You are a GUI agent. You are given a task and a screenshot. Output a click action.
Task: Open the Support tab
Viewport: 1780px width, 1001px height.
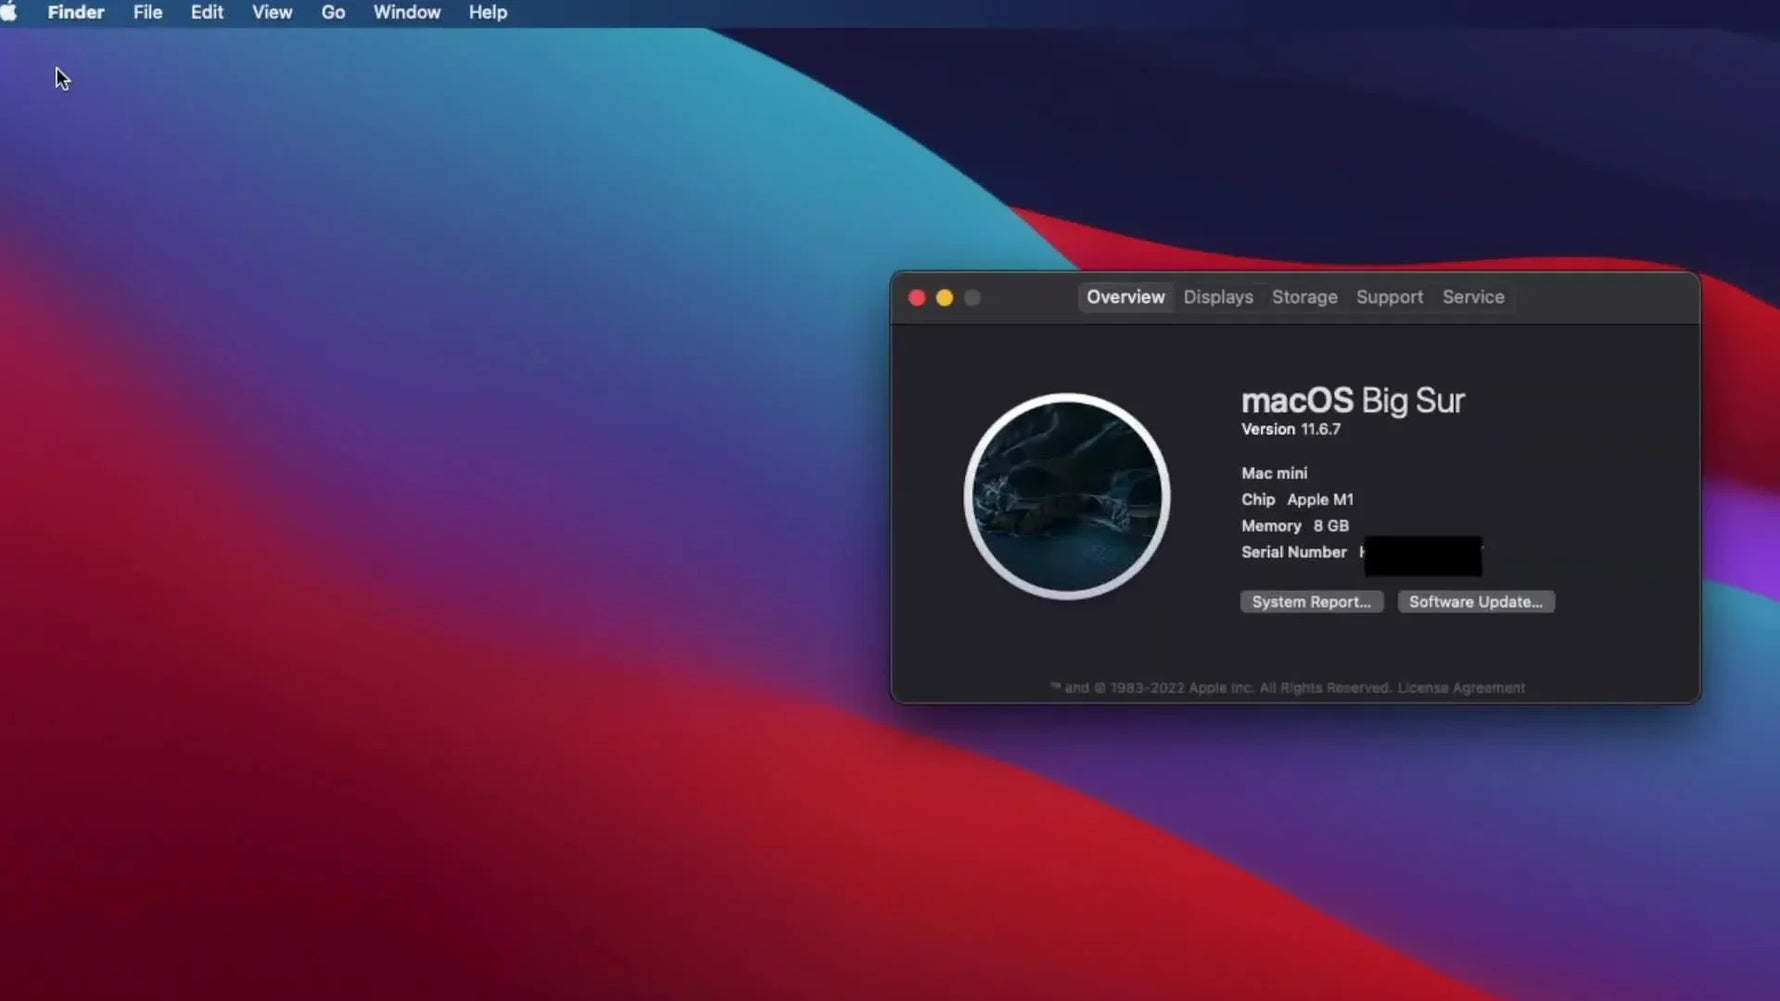click(x=1389, y=297)
